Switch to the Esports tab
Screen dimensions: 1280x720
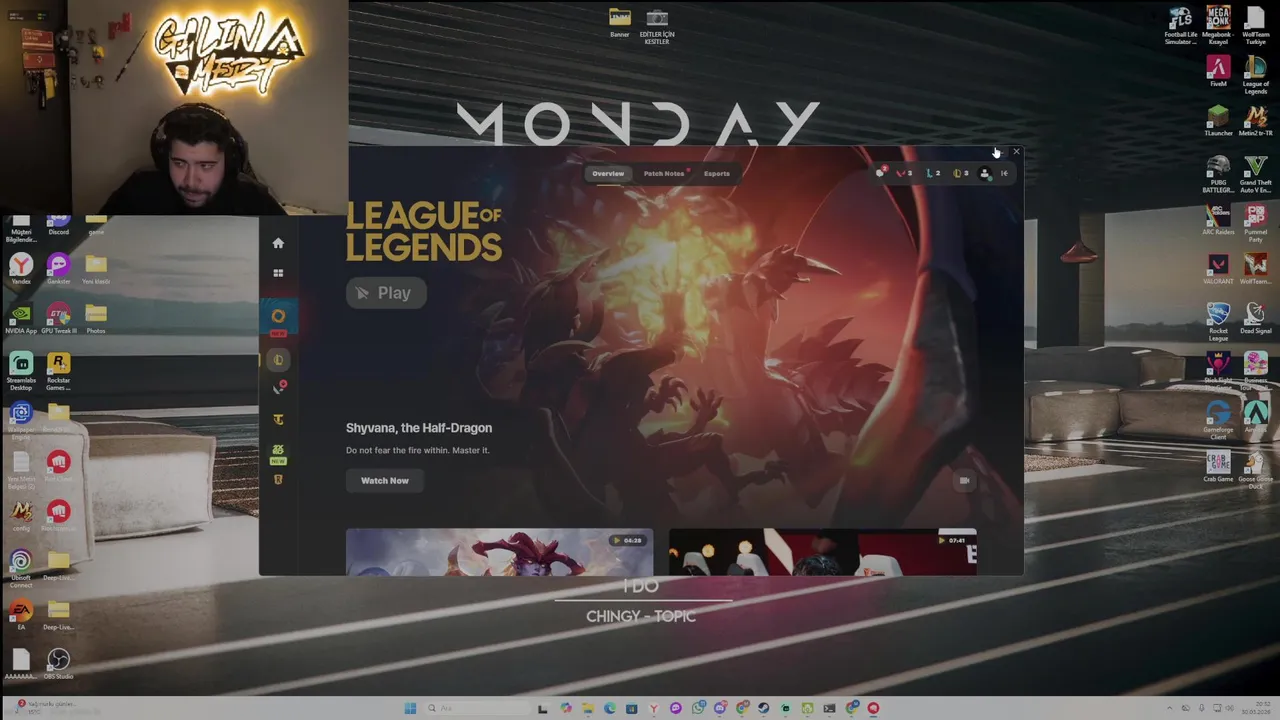[x=717, y=173]
